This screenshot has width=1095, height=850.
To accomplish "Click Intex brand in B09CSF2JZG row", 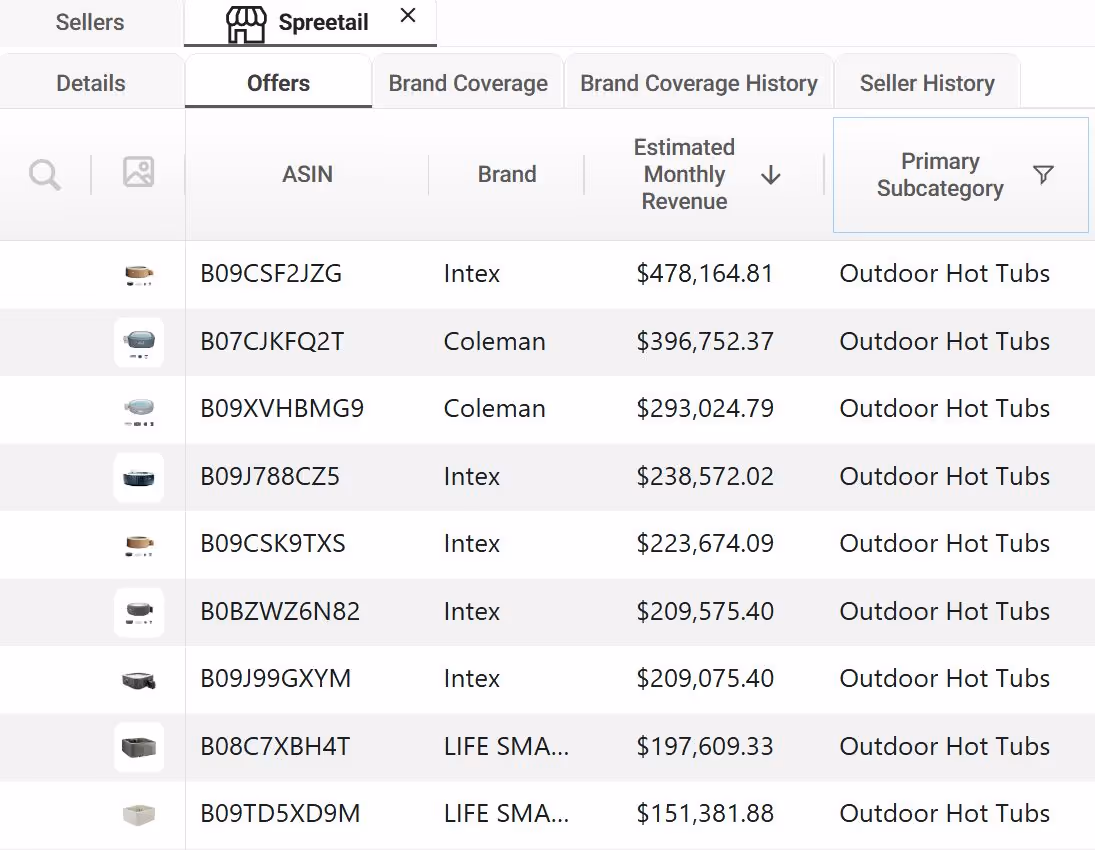I will [472, 274].
